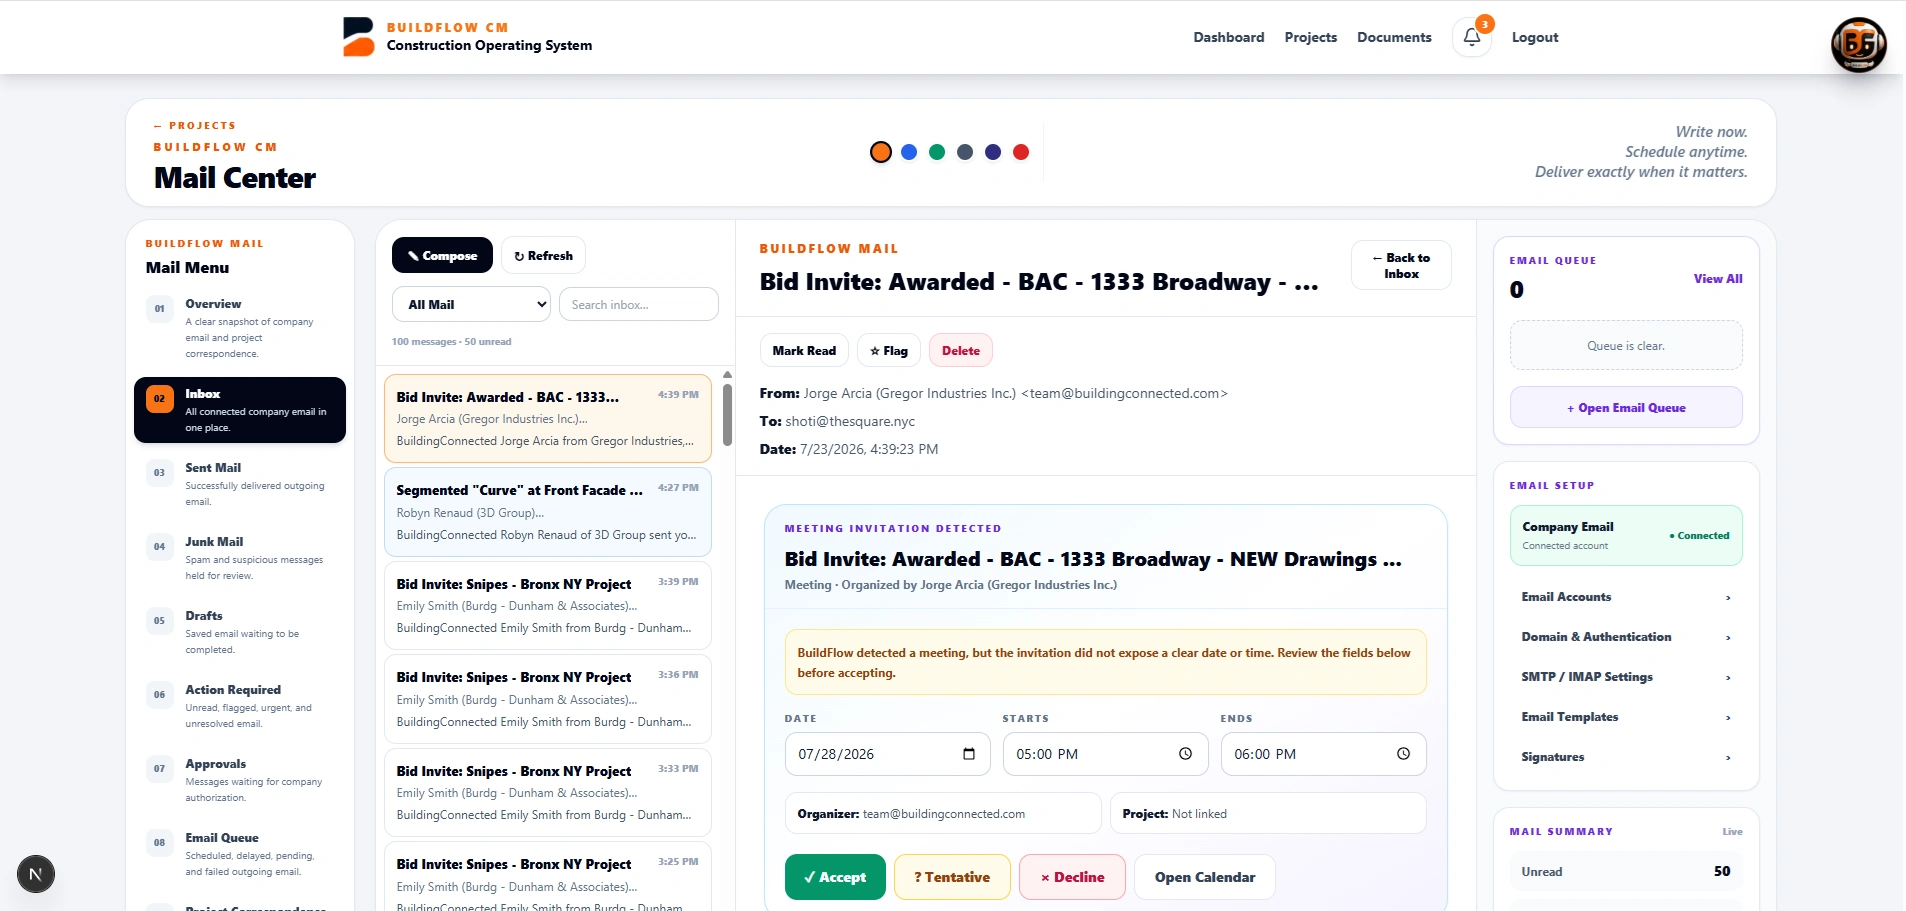
Task: Click Back to Inbox button
Action: point(1401,265)
